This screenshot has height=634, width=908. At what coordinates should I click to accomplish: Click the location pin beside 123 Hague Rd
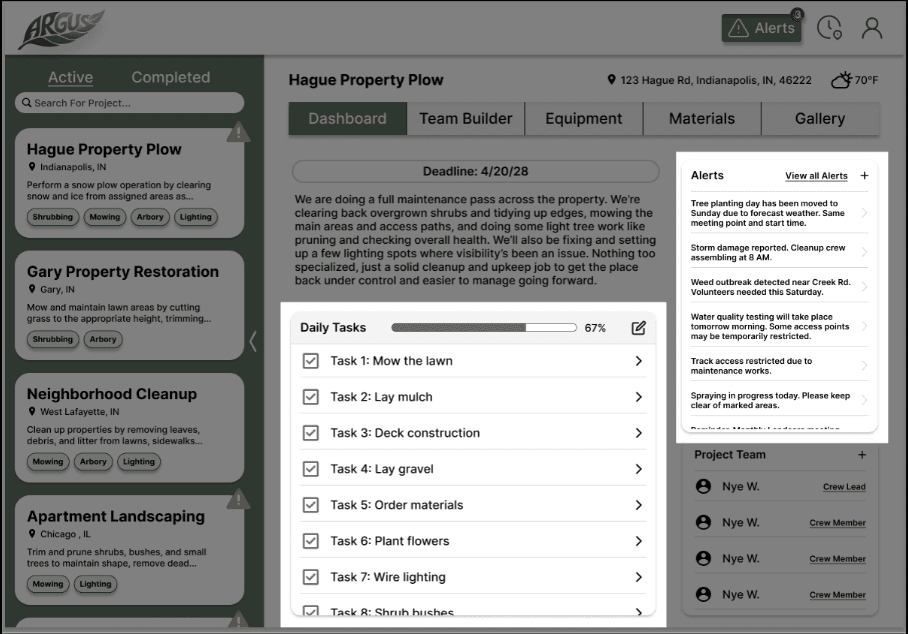pos(611,79)
